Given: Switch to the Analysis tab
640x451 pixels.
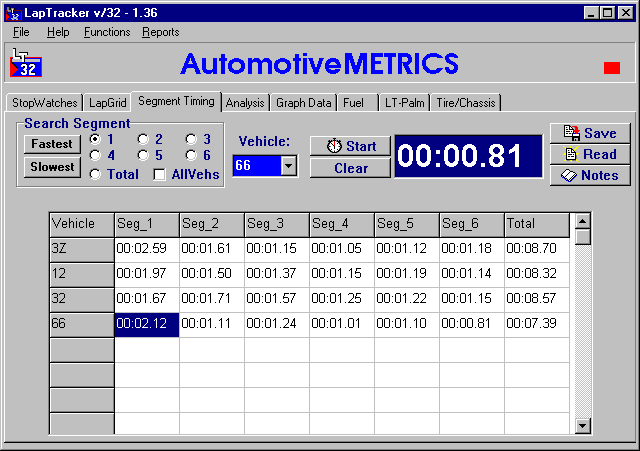Looking at the screenshot, I should [245, 103].
